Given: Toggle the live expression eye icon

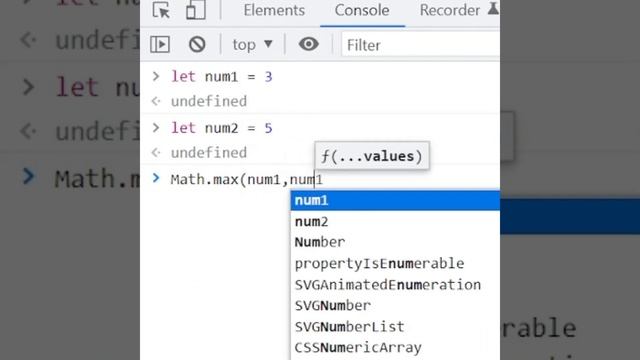Looking at the screenshot, I should point(309,44).
